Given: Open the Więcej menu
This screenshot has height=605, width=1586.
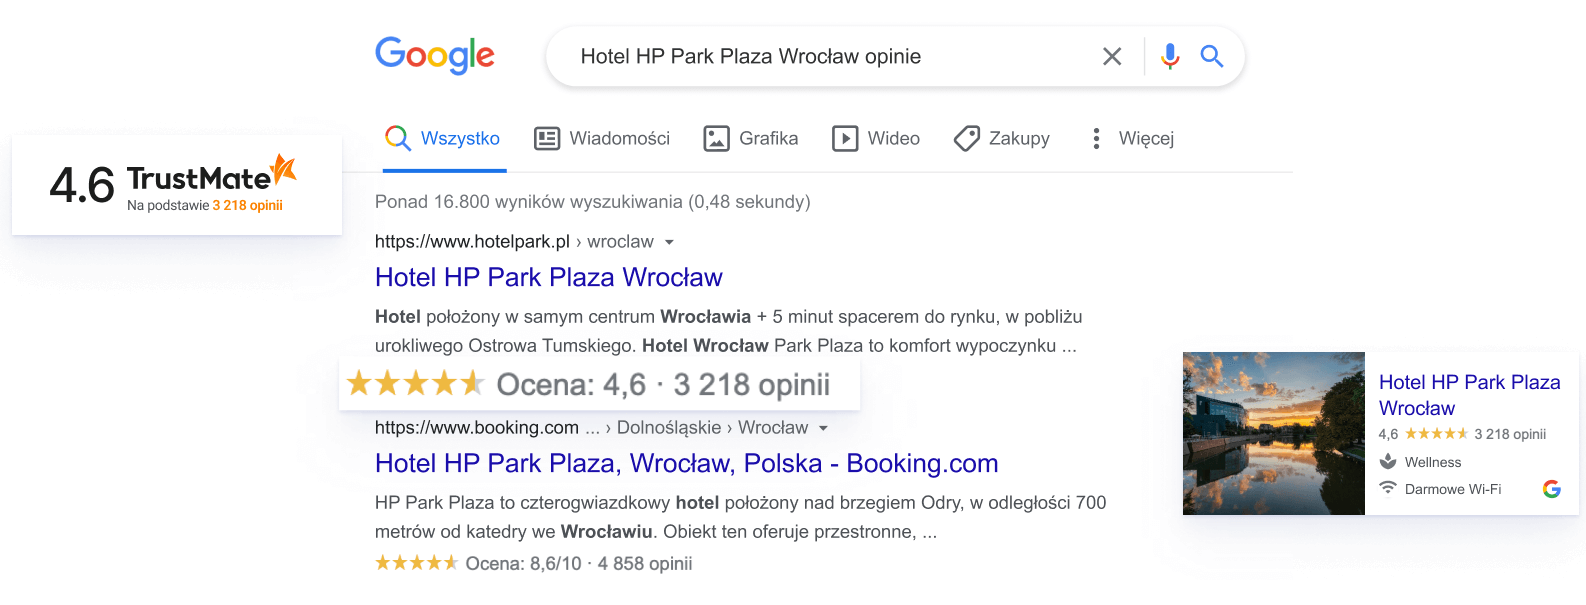Looking at the screenshot, I should point(1146,138).
